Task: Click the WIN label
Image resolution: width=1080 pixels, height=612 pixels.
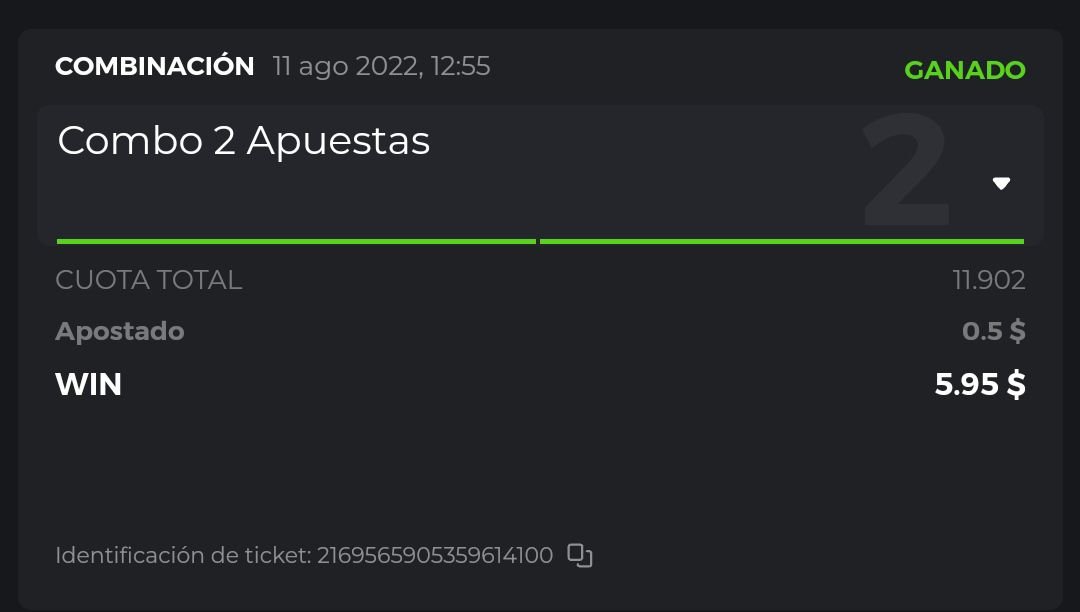Action: [x=89, y=384]
